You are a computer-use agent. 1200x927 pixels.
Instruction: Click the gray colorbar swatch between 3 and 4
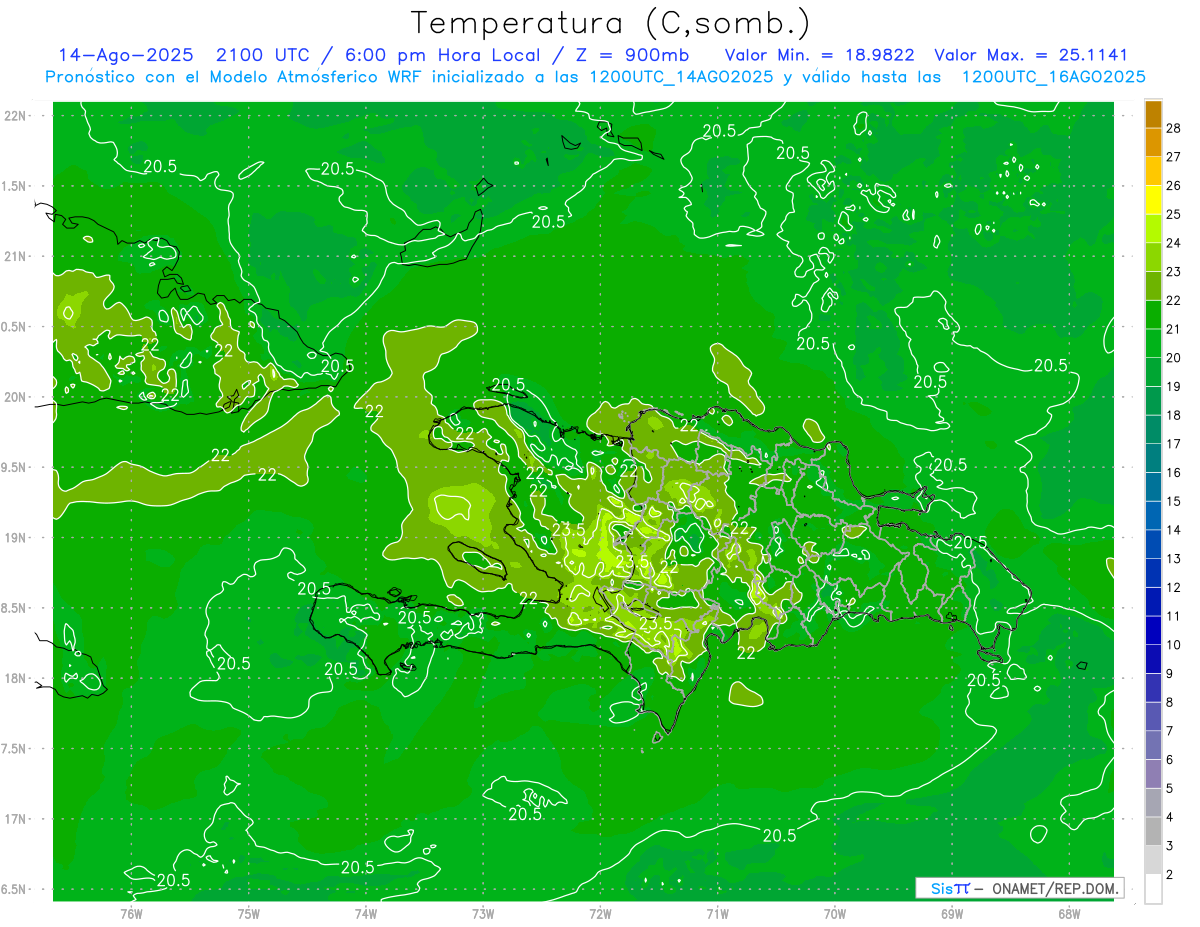(1153, 832)
